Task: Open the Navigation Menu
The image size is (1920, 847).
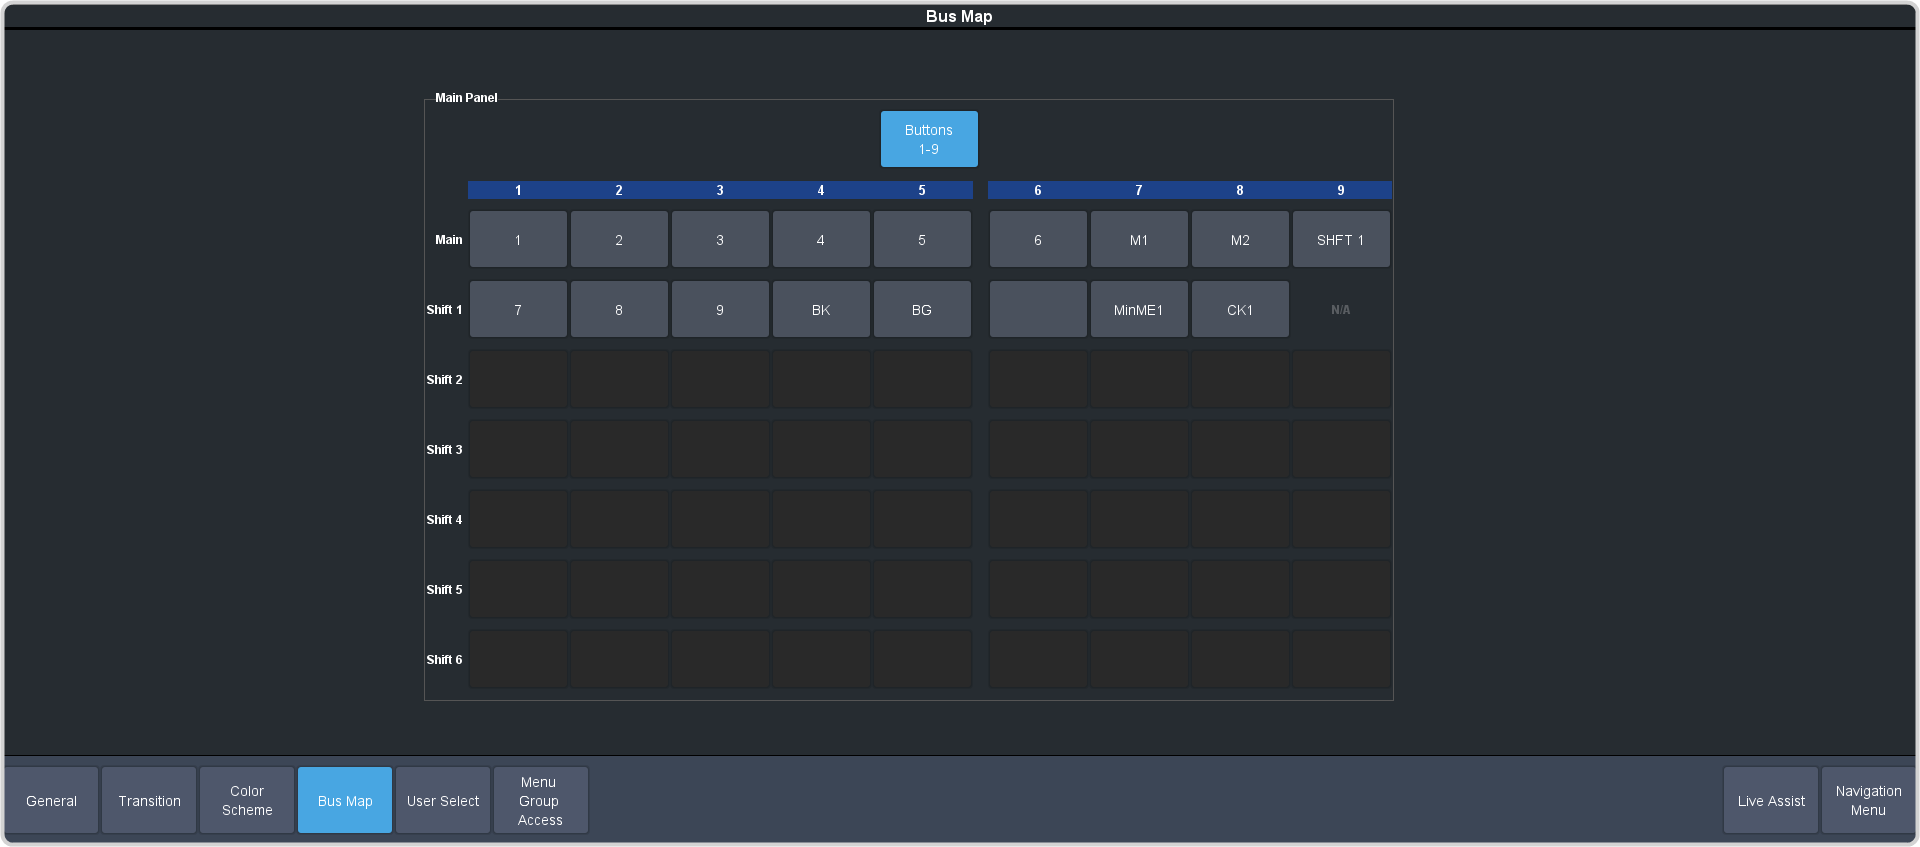Action: pos(1868,800)
